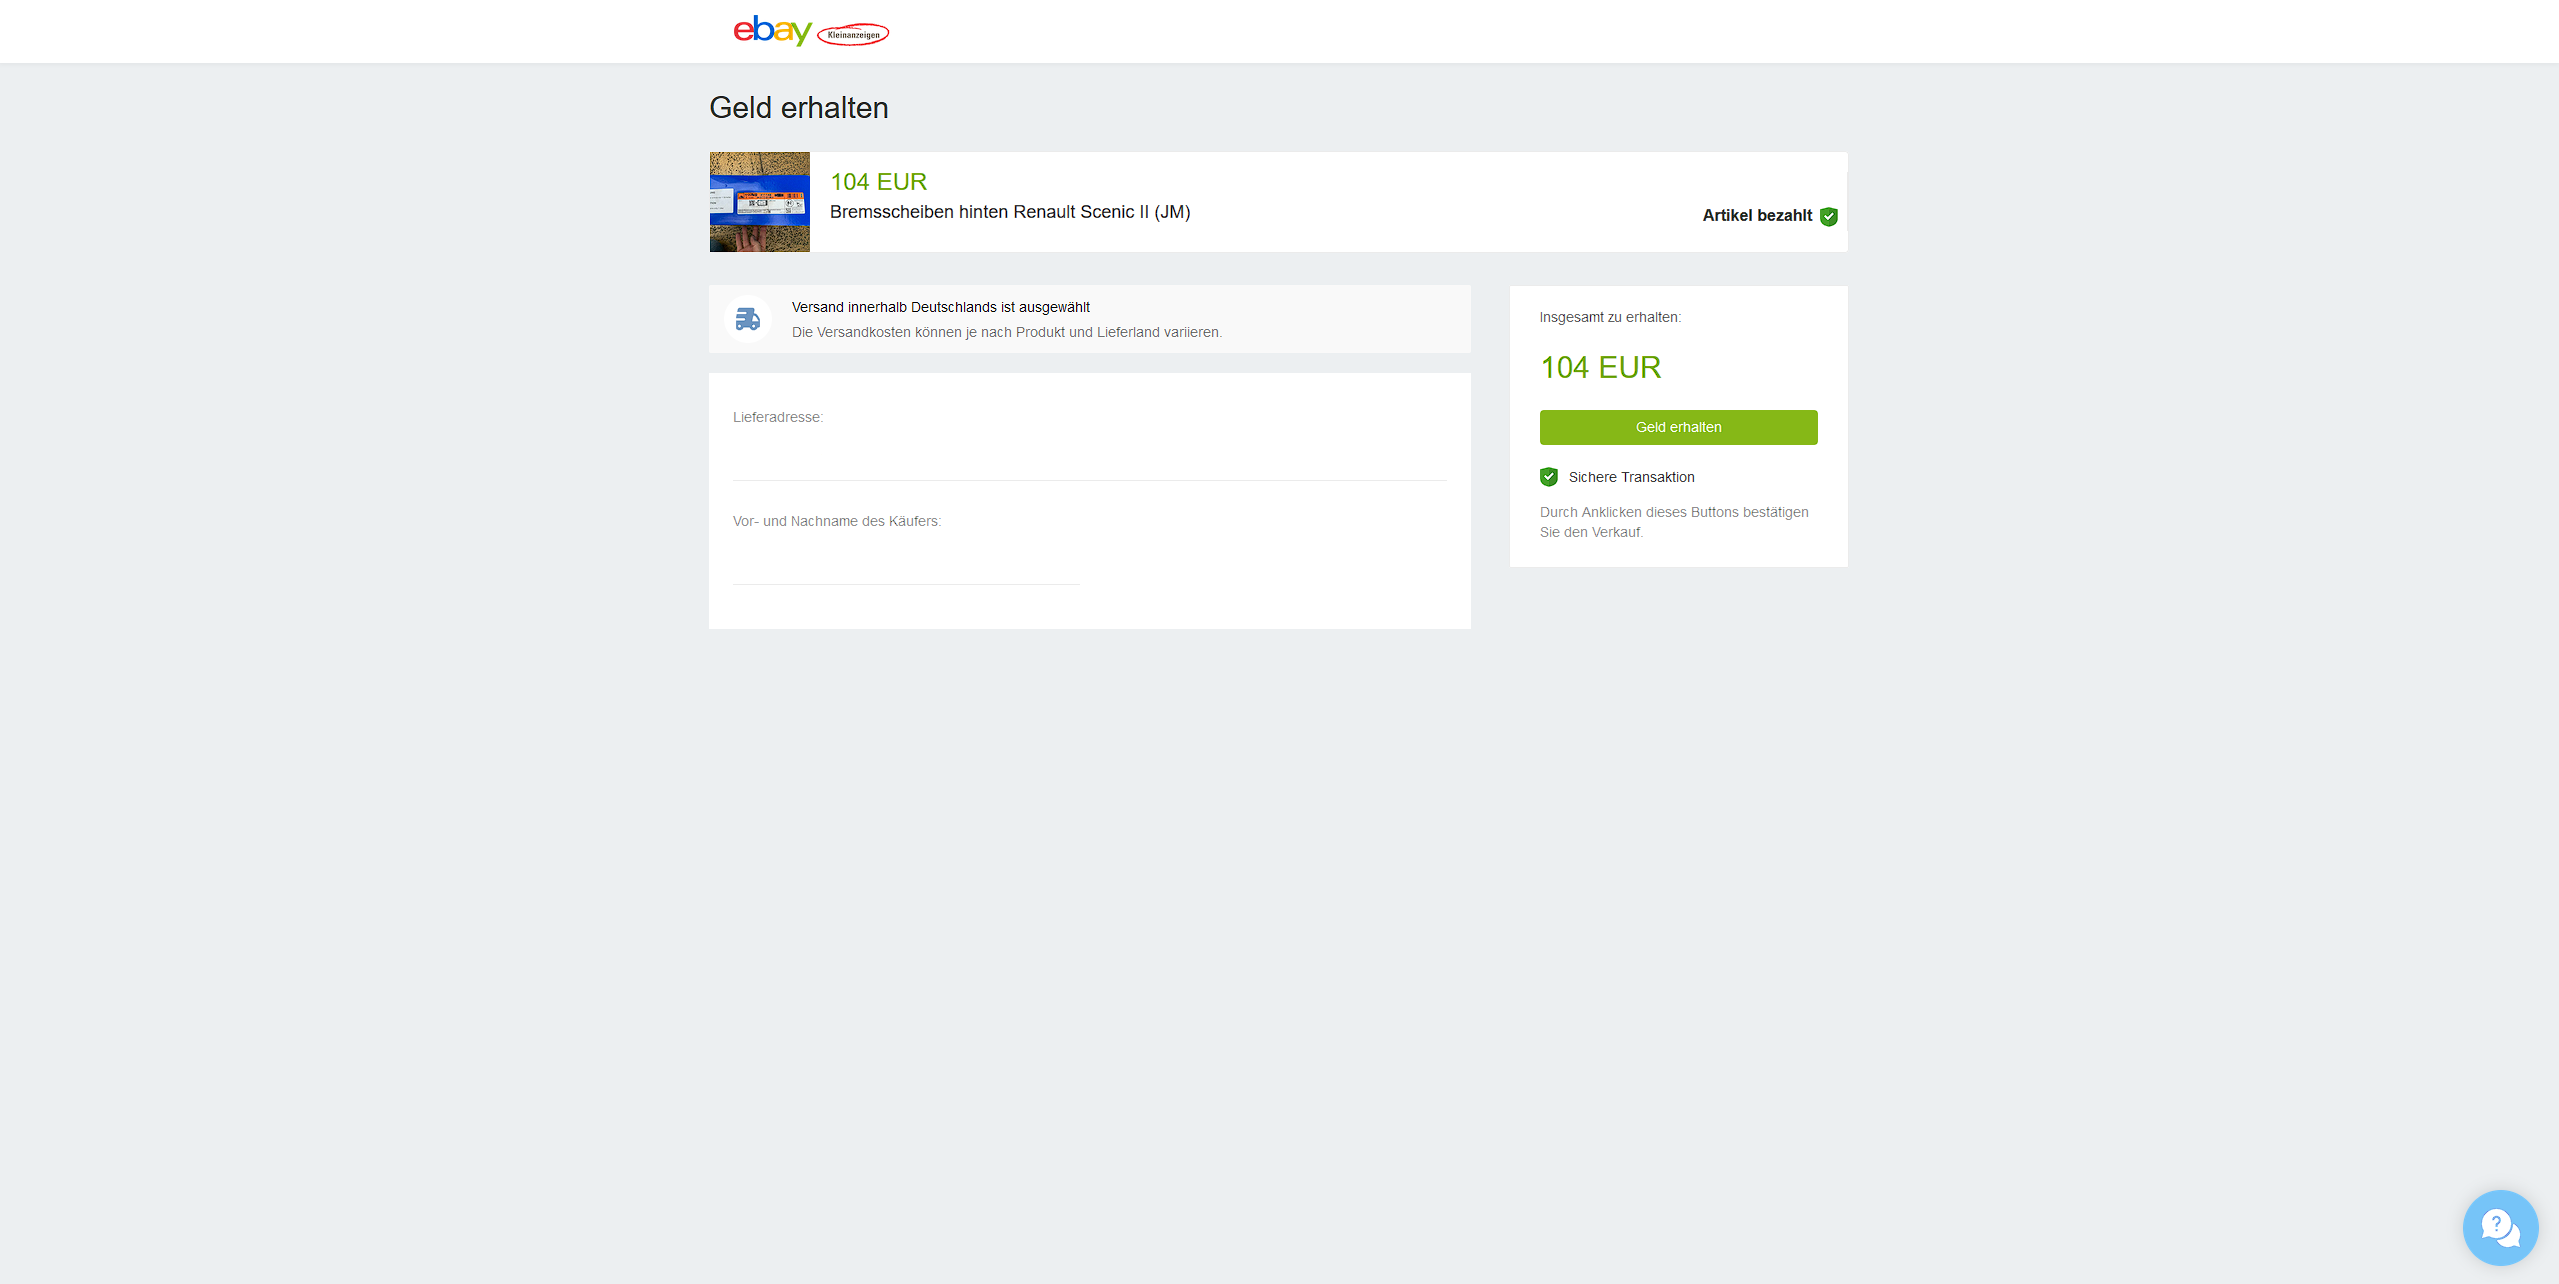Click the 104 EUR price in item card
Viewport: 2559px width, 1284px height.
tap(879, 182)
